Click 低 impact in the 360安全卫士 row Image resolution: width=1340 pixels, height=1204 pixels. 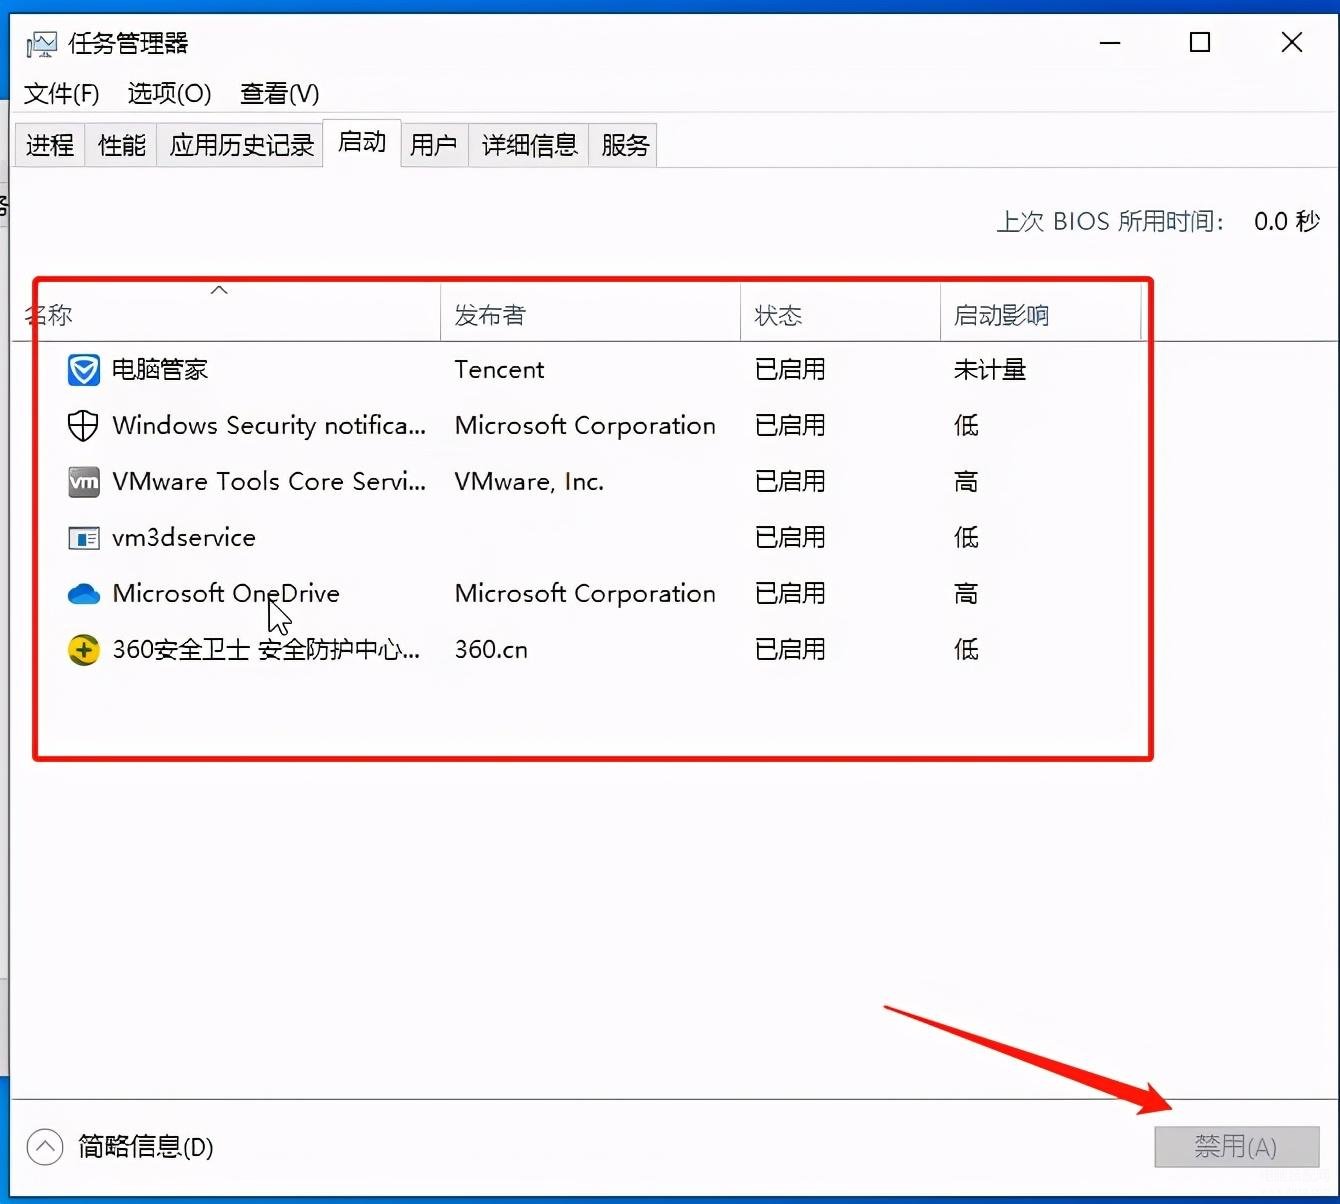tap(966, 650)
